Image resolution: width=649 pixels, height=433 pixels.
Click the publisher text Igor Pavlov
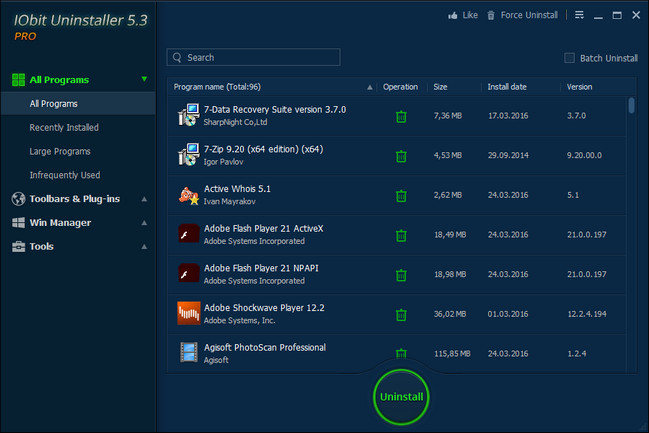223,162
